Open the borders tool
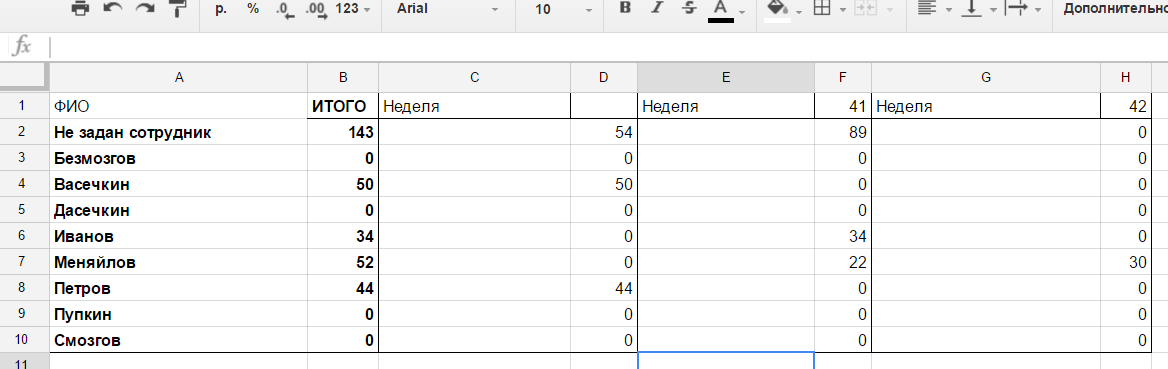The image size is (1168, 369). coord(822,9)
